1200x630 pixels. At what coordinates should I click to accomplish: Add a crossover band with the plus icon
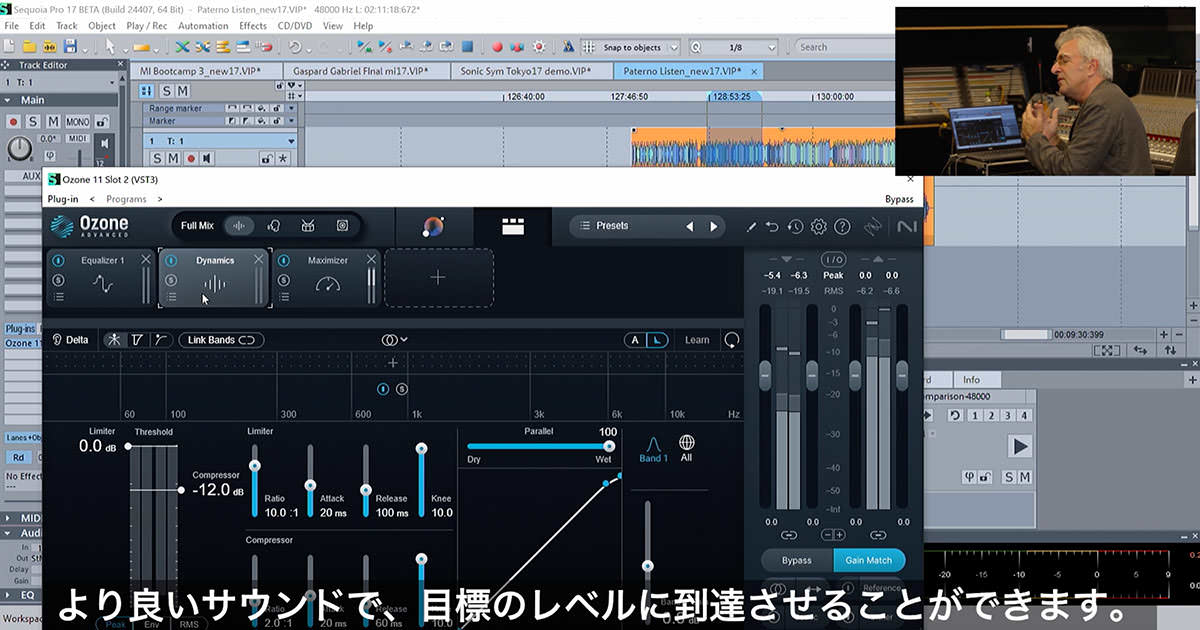(393, 363)
